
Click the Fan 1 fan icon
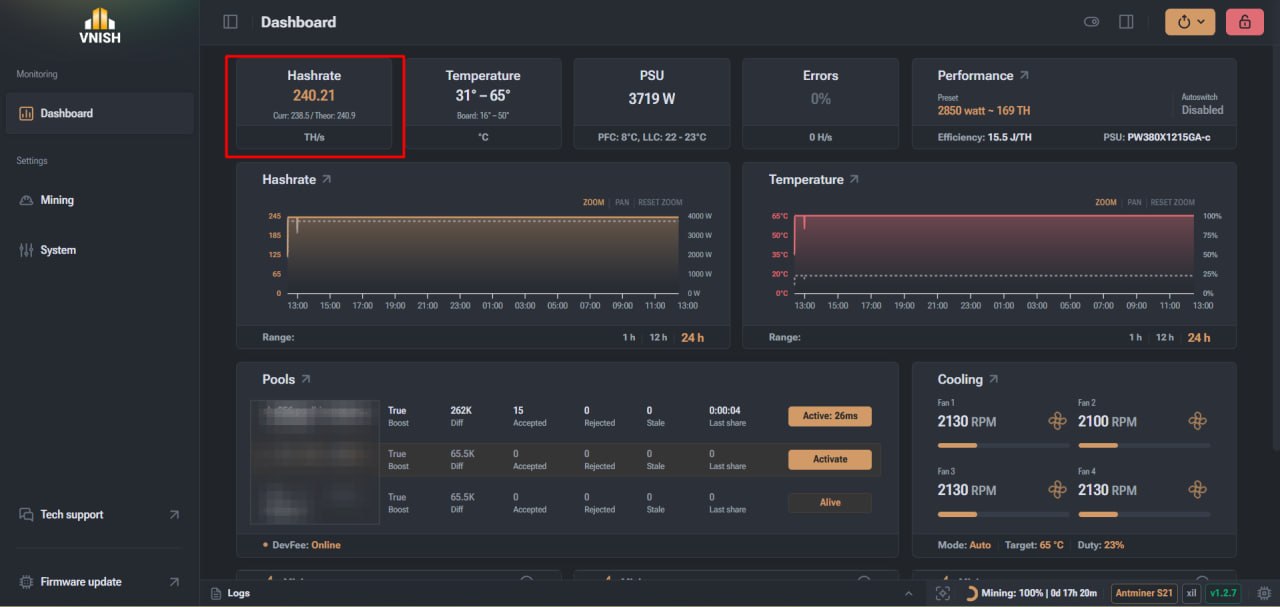coord(1057,421)
